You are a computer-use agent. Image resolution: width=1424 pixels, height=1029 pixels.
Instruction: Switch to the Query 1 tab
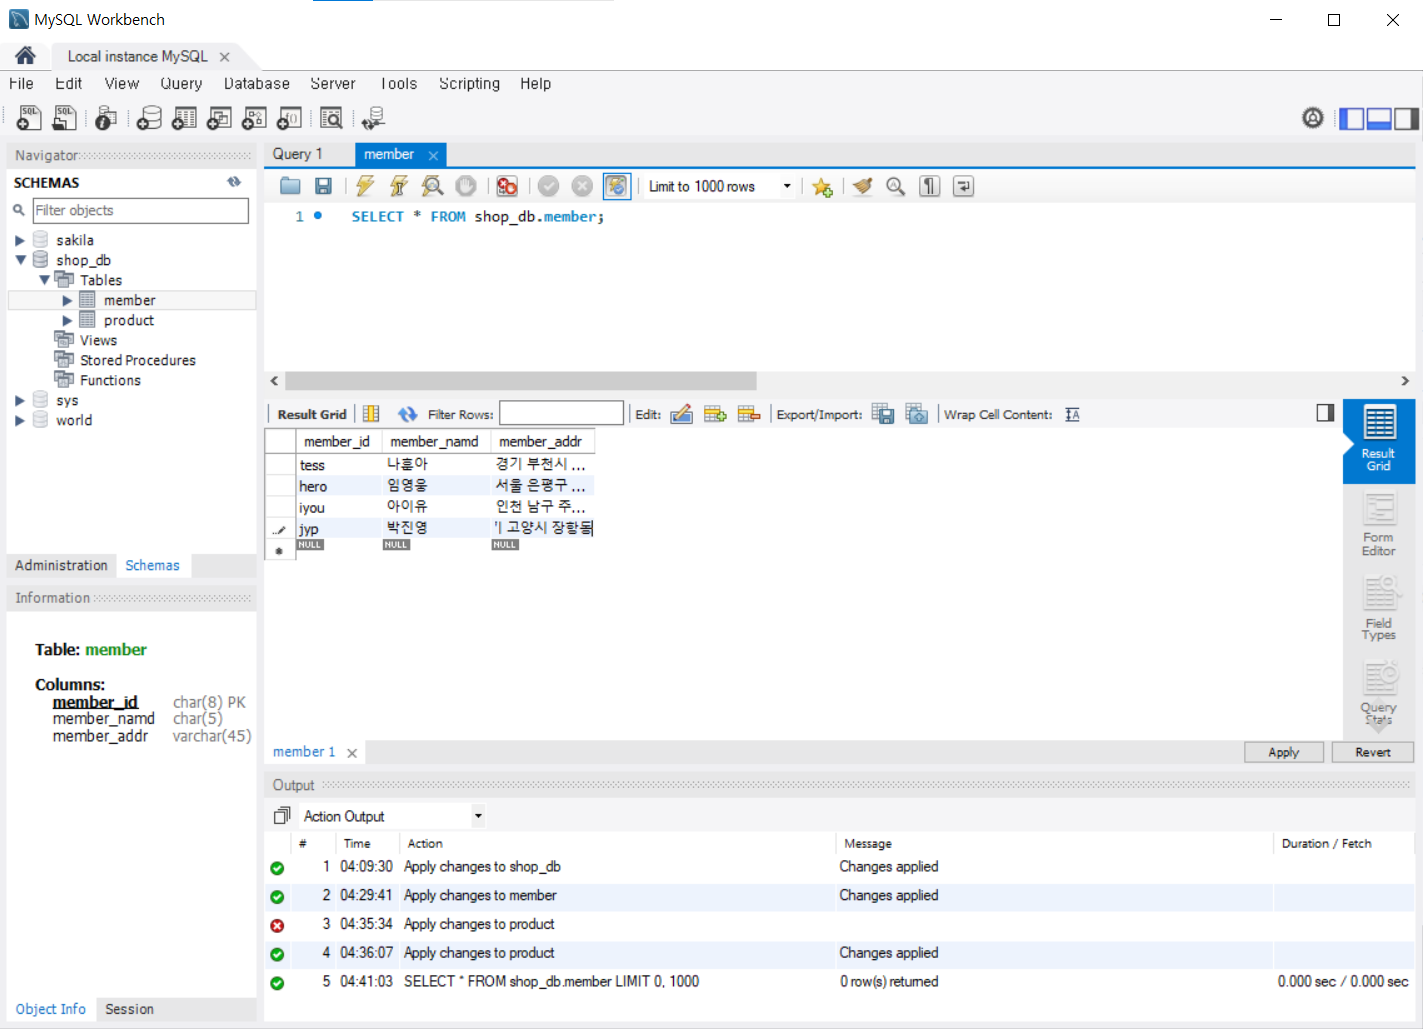coord(298,154)
